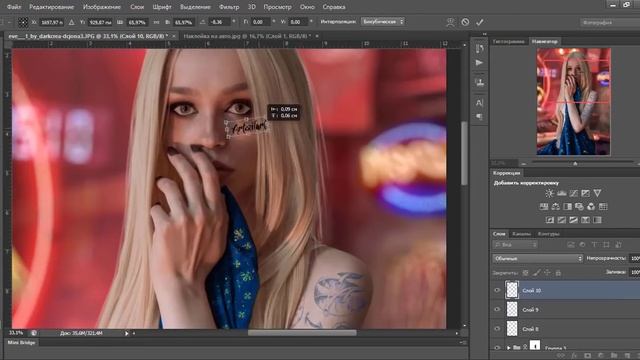
Task: Open the workspace dropdown at top right
Action: 610,22
